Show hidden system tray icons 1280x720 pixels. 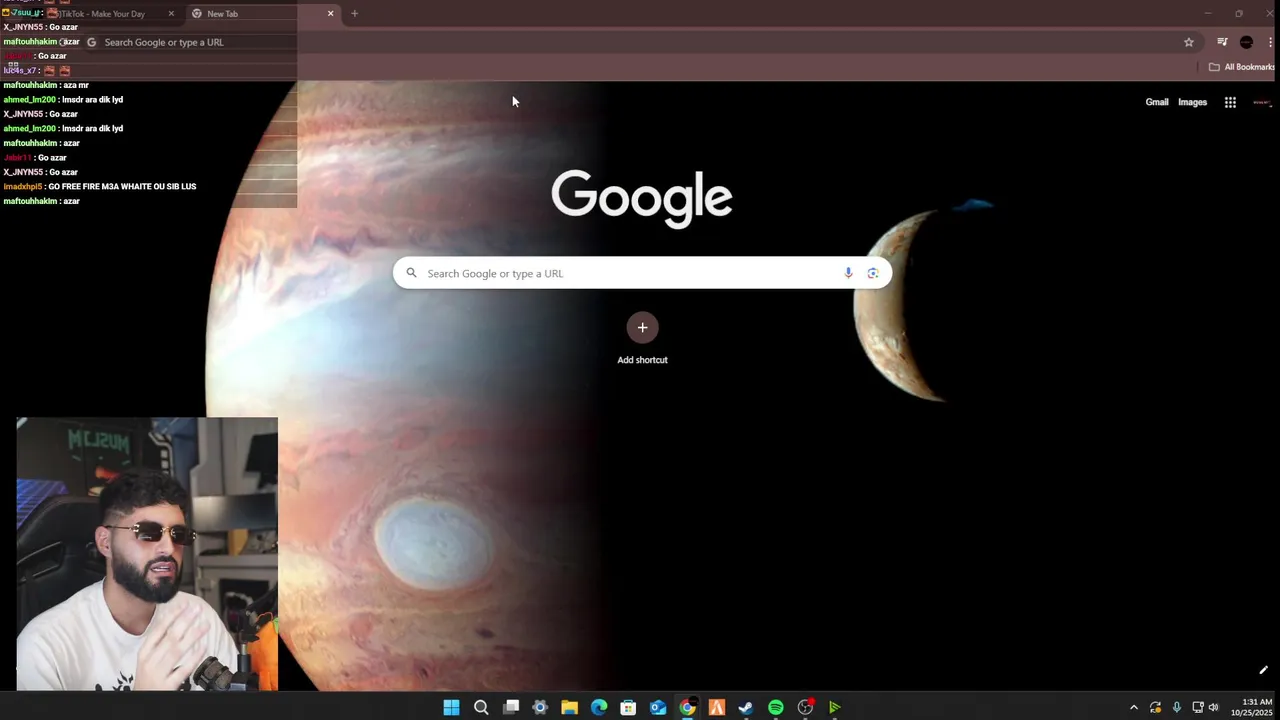1134,708
